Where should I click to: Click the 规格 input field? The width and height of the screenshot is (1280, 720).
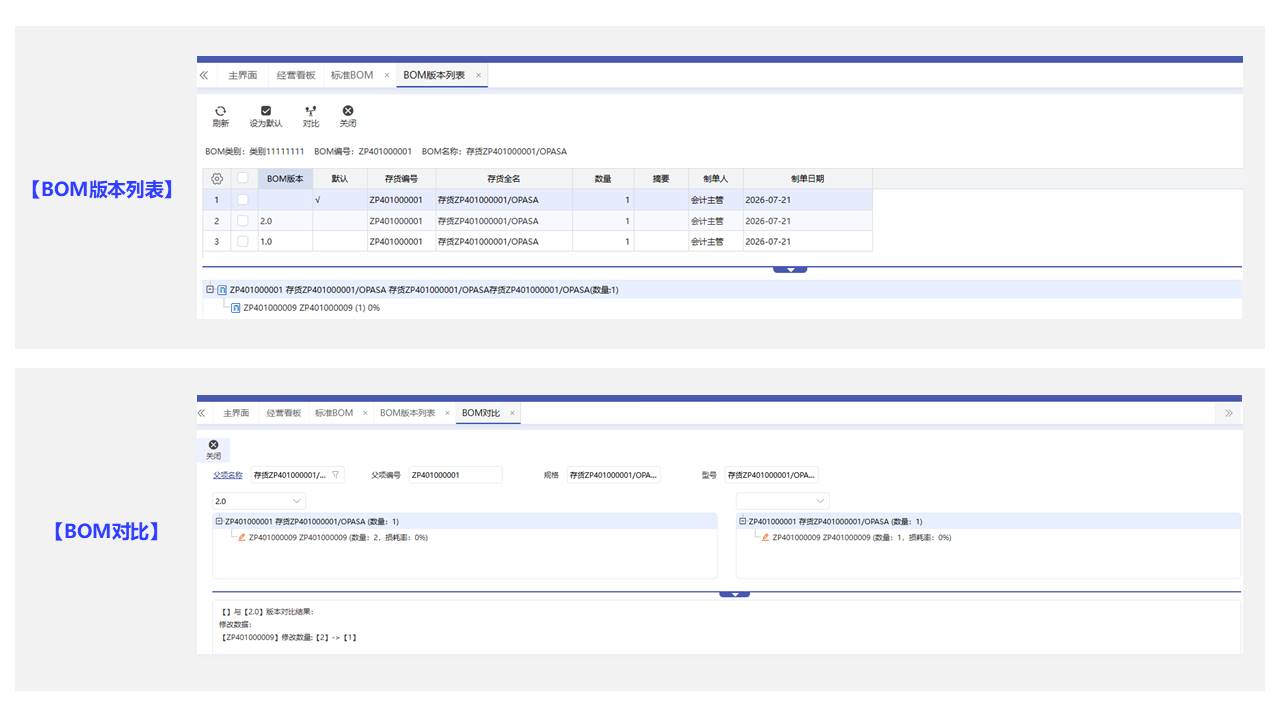[614, 475]
